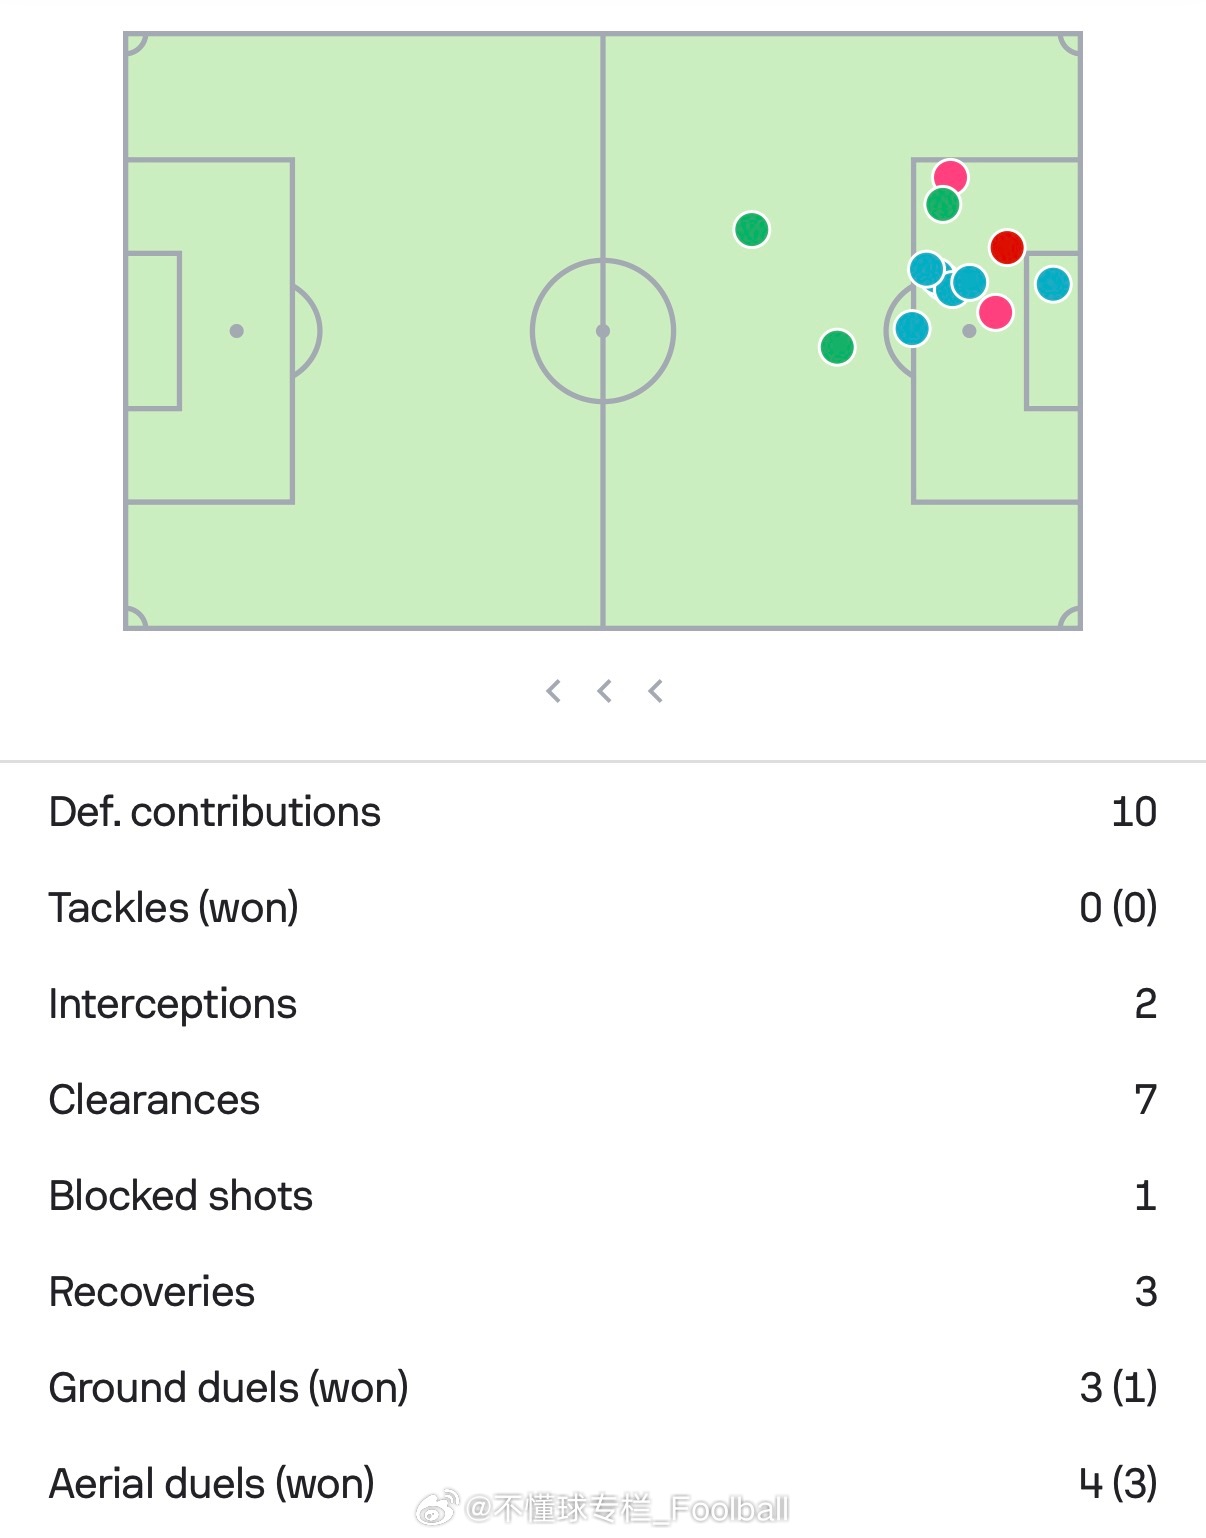Viewport: 1206px width, 1538px height.
Task: Click the pink dot at the penalty box top edge
Action: click(950, 177)
